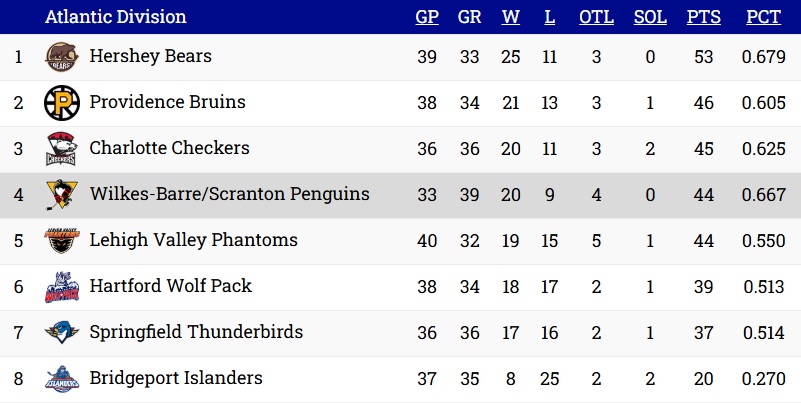
Task: Open the Wilkes-Barre/Scranton Penguins logo
Action: tap(61, 195)
